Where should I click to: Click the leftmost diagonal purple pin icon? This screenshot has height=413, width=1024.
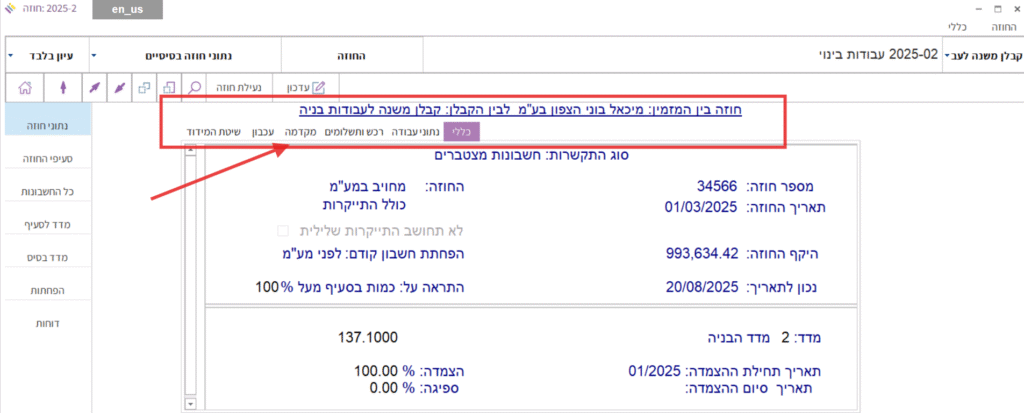(95, 88)
